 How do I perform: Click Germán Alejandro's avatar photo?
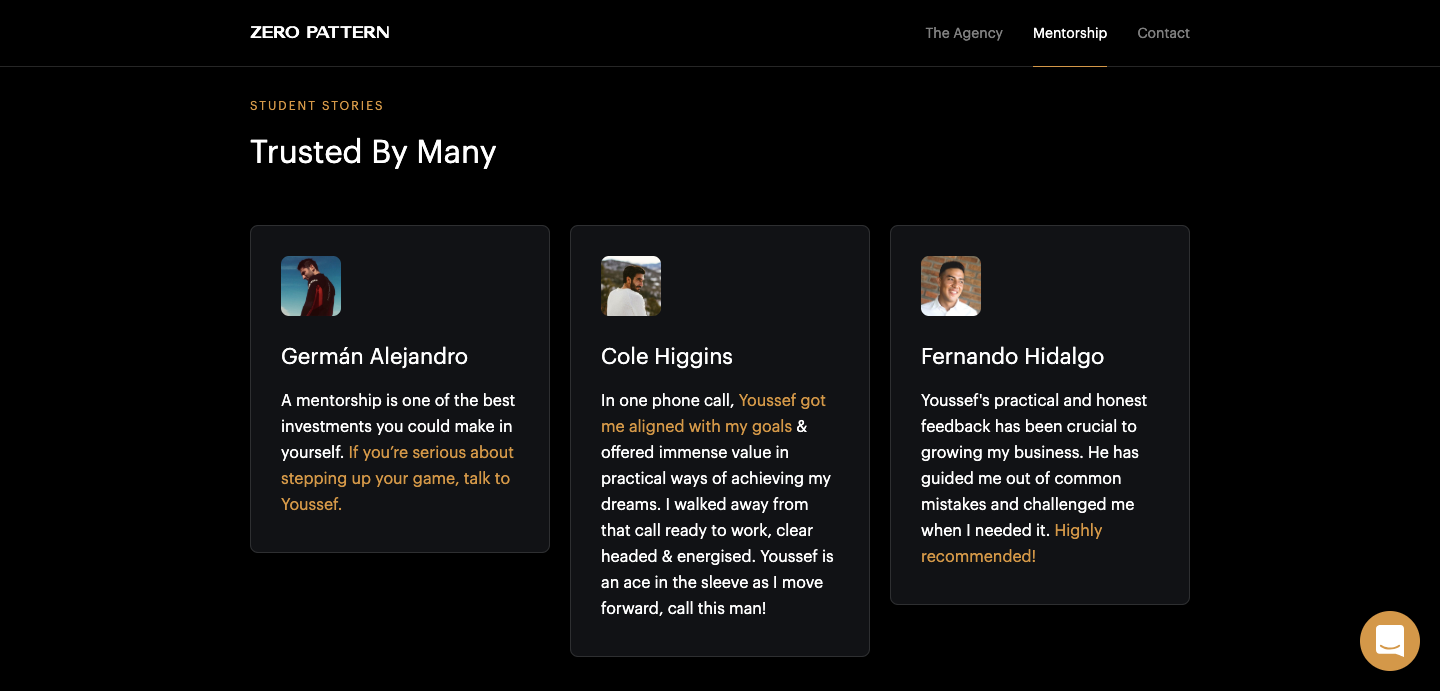(x=311, y=286)
